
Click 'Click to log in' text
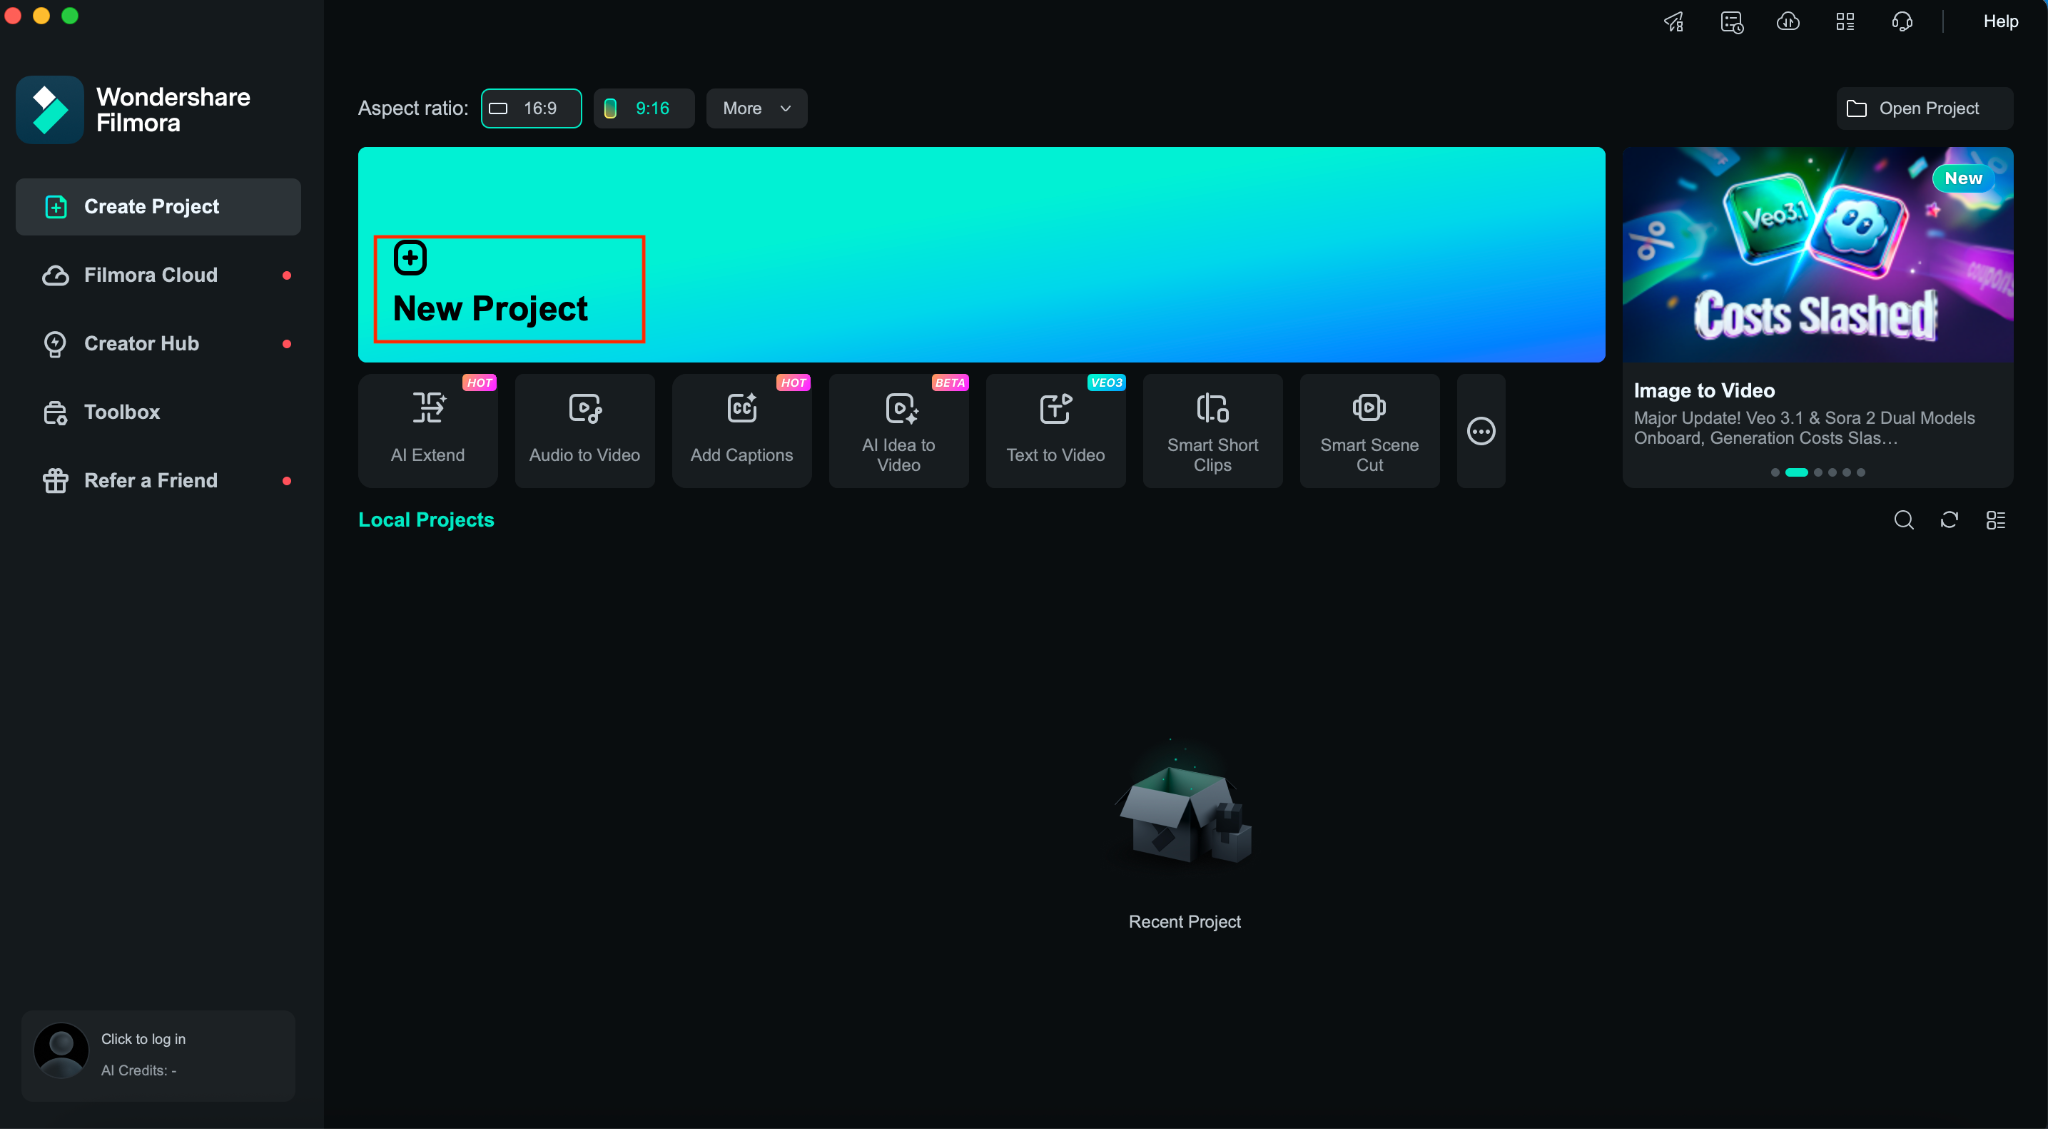point(143,1039)
